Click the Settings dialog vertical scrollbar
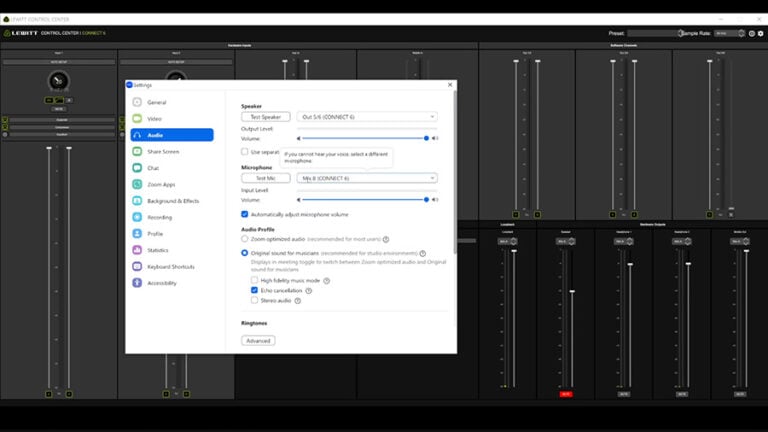768x432 pixels. point(455,172)
